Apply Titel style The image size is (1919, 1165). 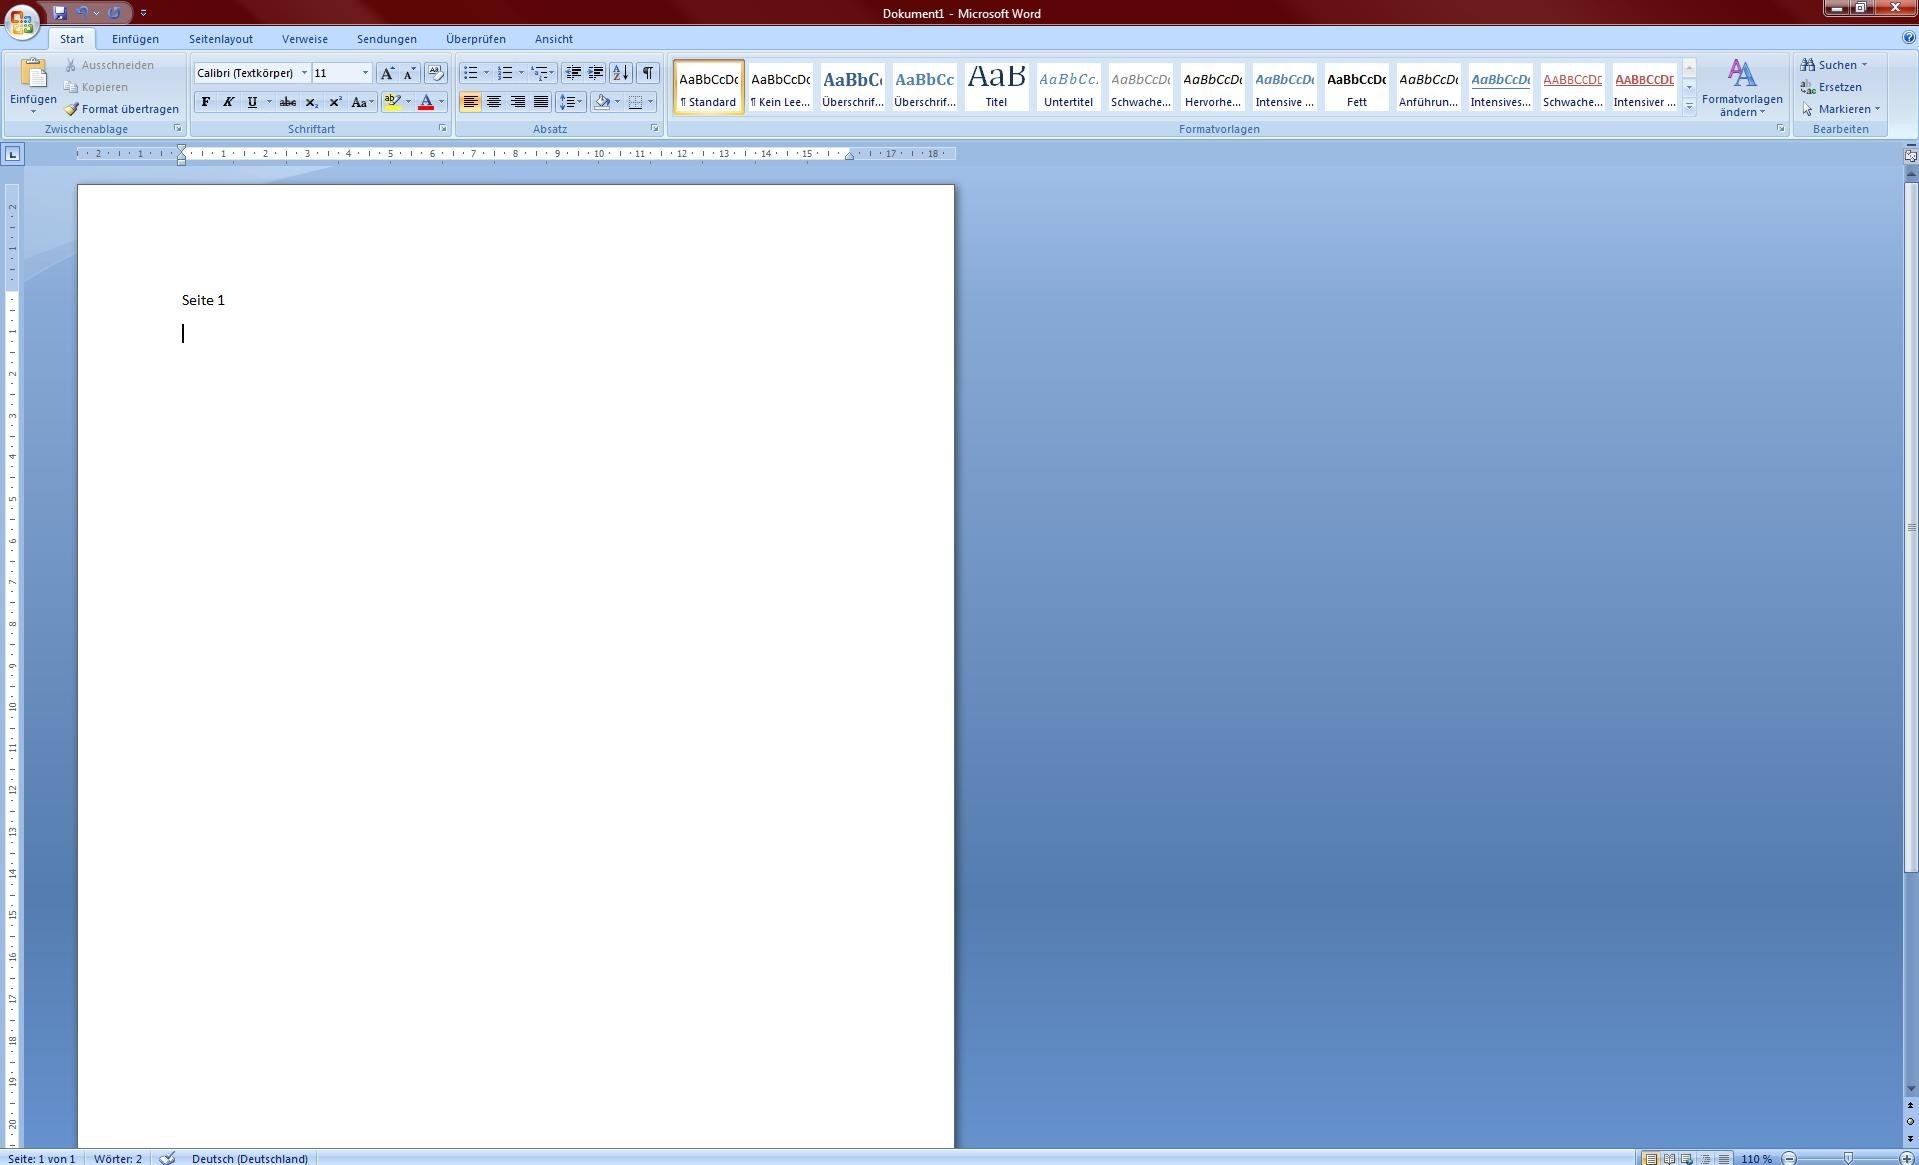click(x=996, y=86)
